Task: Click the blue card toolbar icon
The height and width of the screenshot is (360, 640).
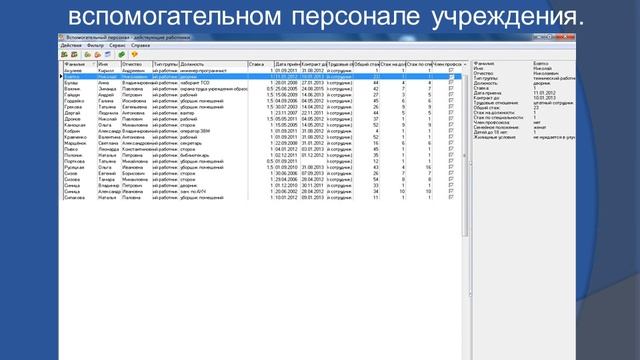Action: [x=108, y=54]
